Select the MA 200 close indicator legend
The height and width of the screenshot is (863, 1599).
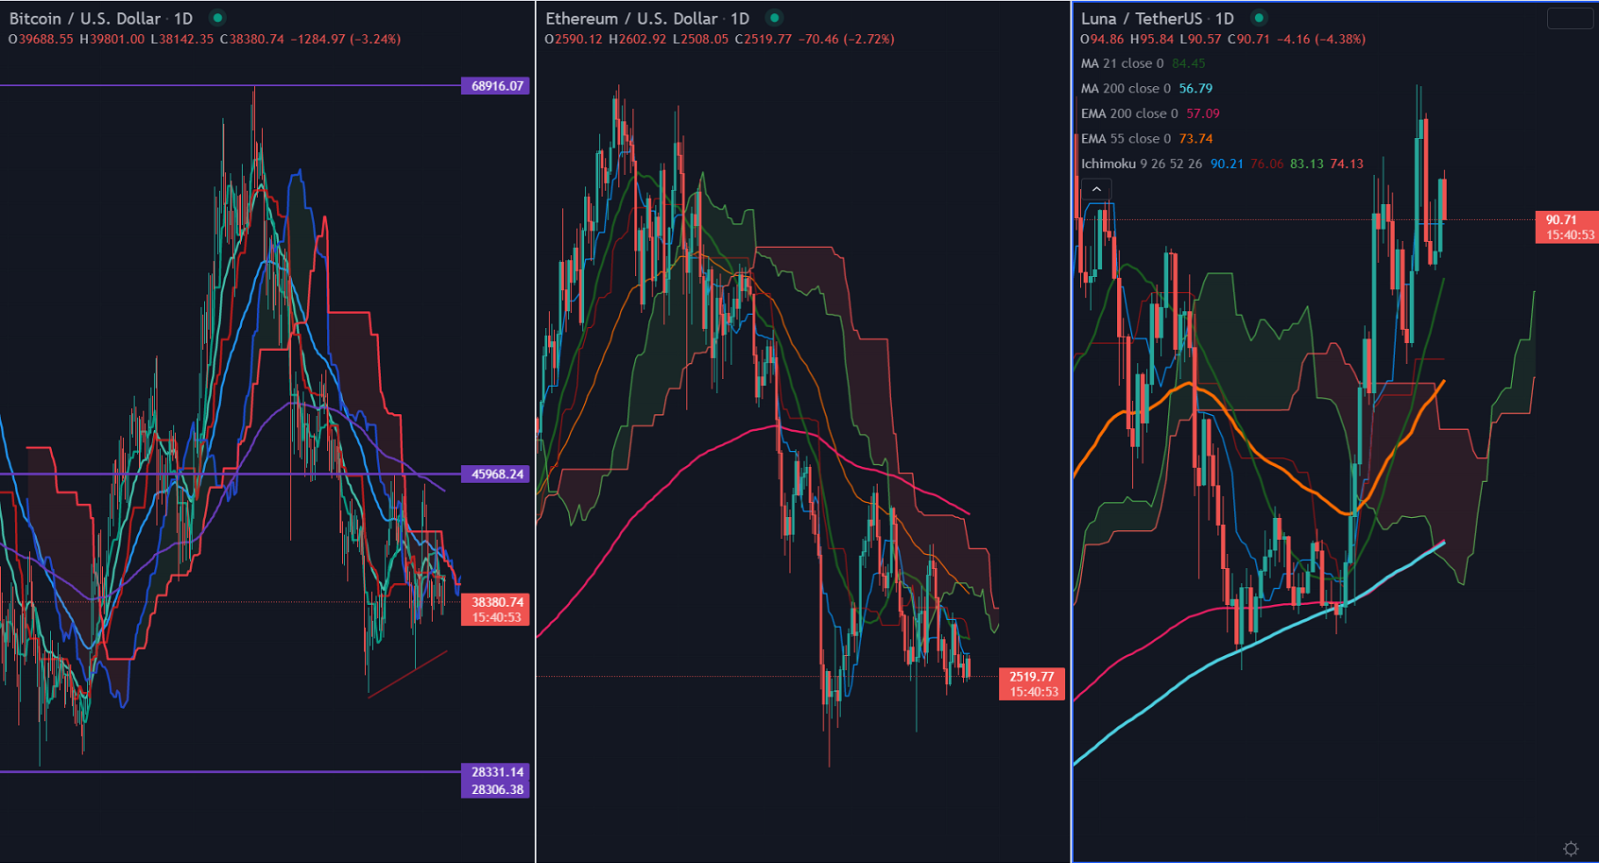(x=1125, y=89)
